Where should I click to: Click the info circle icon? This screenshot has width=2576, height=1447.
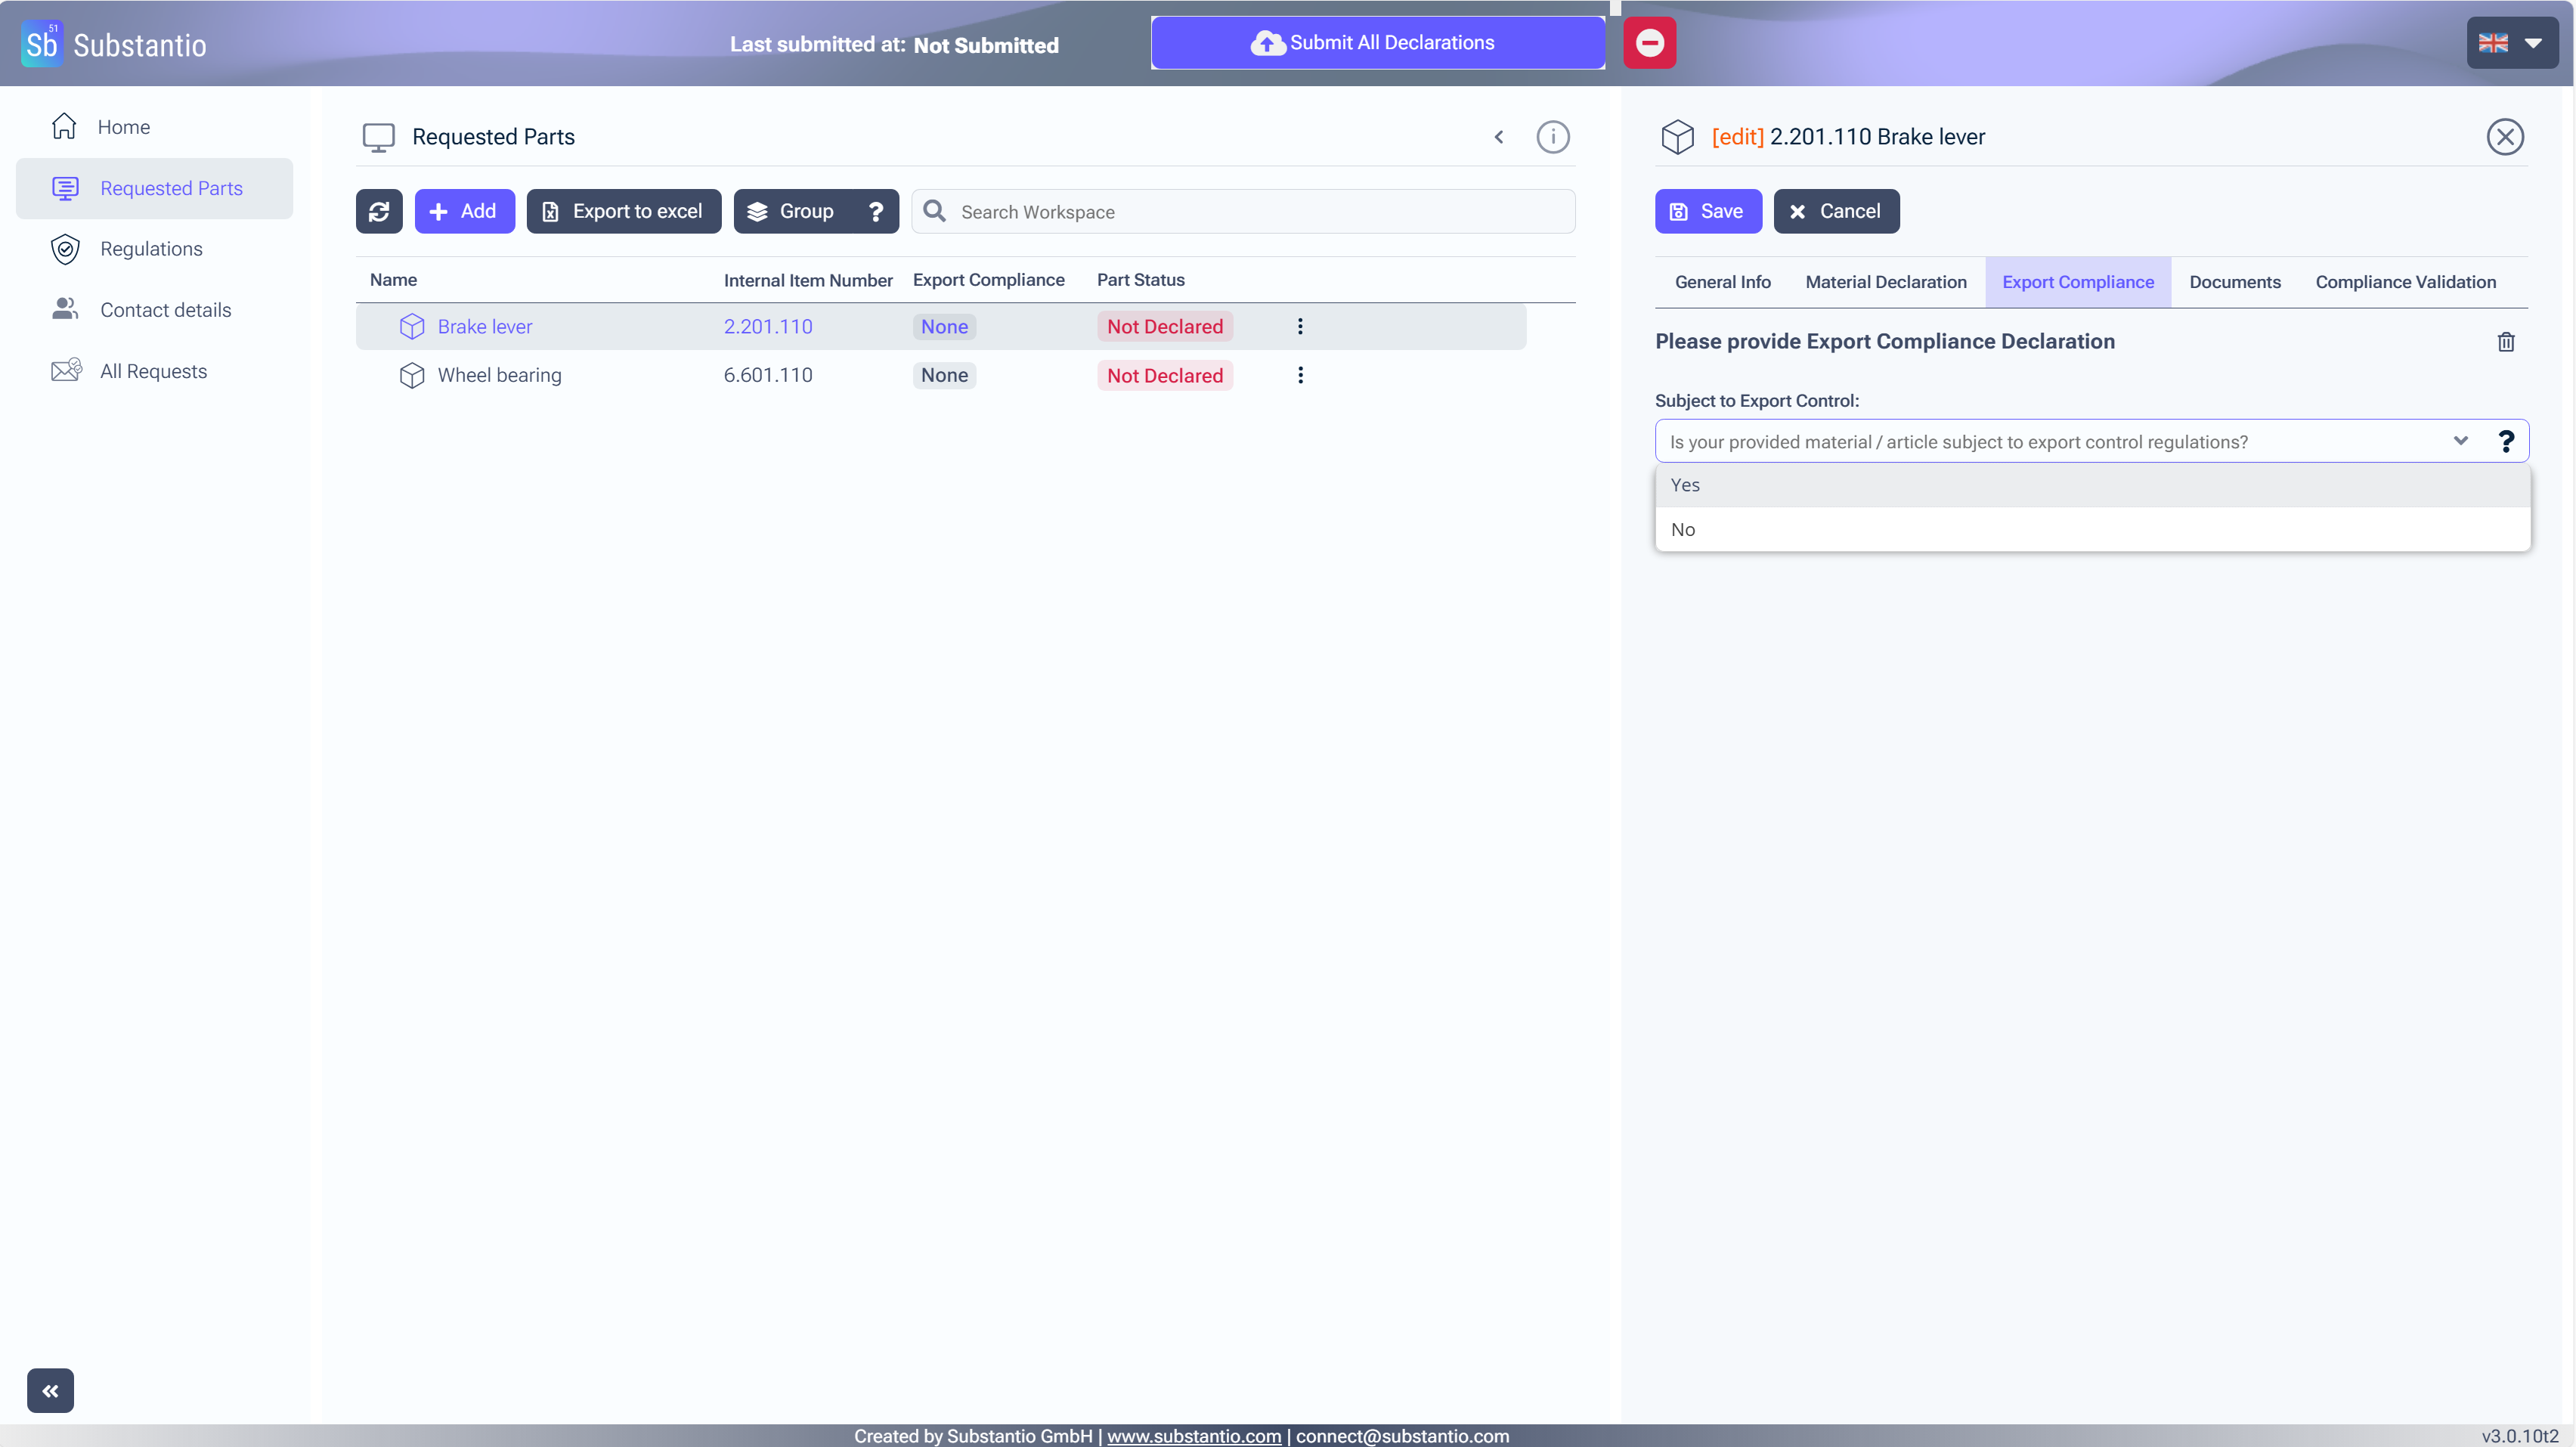[1552, 137]
